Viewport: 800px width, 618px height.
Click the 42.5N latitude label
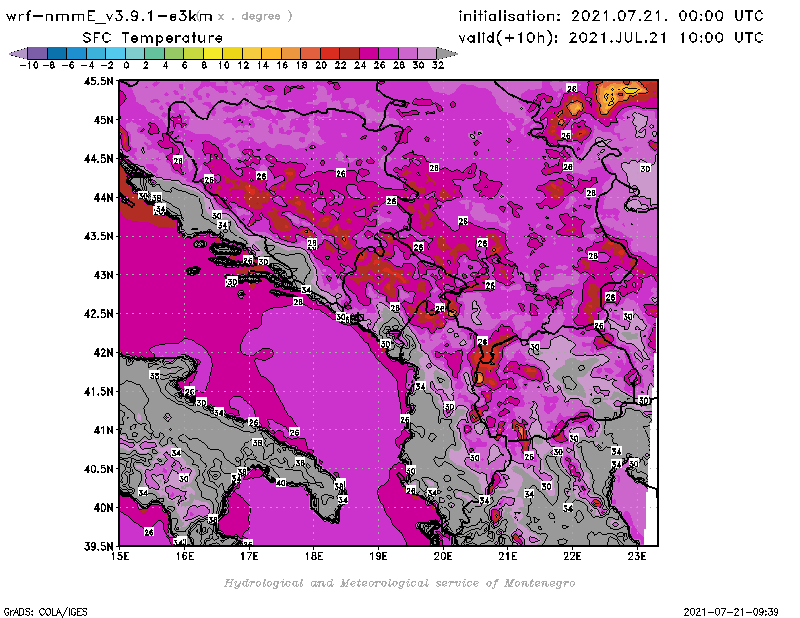pyautogui.click(x=98, y=314)
